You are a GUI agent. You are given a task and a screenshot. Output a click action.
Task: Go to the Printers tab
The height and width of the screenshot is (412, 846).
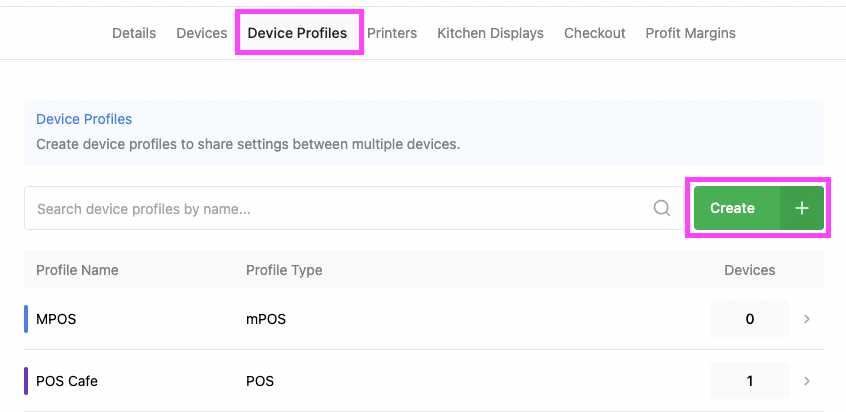tap(392, 33)
